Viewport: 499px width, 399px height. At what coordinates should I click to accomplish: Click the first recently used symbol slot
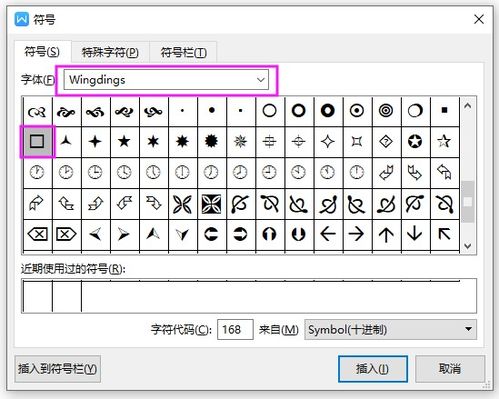38,296
